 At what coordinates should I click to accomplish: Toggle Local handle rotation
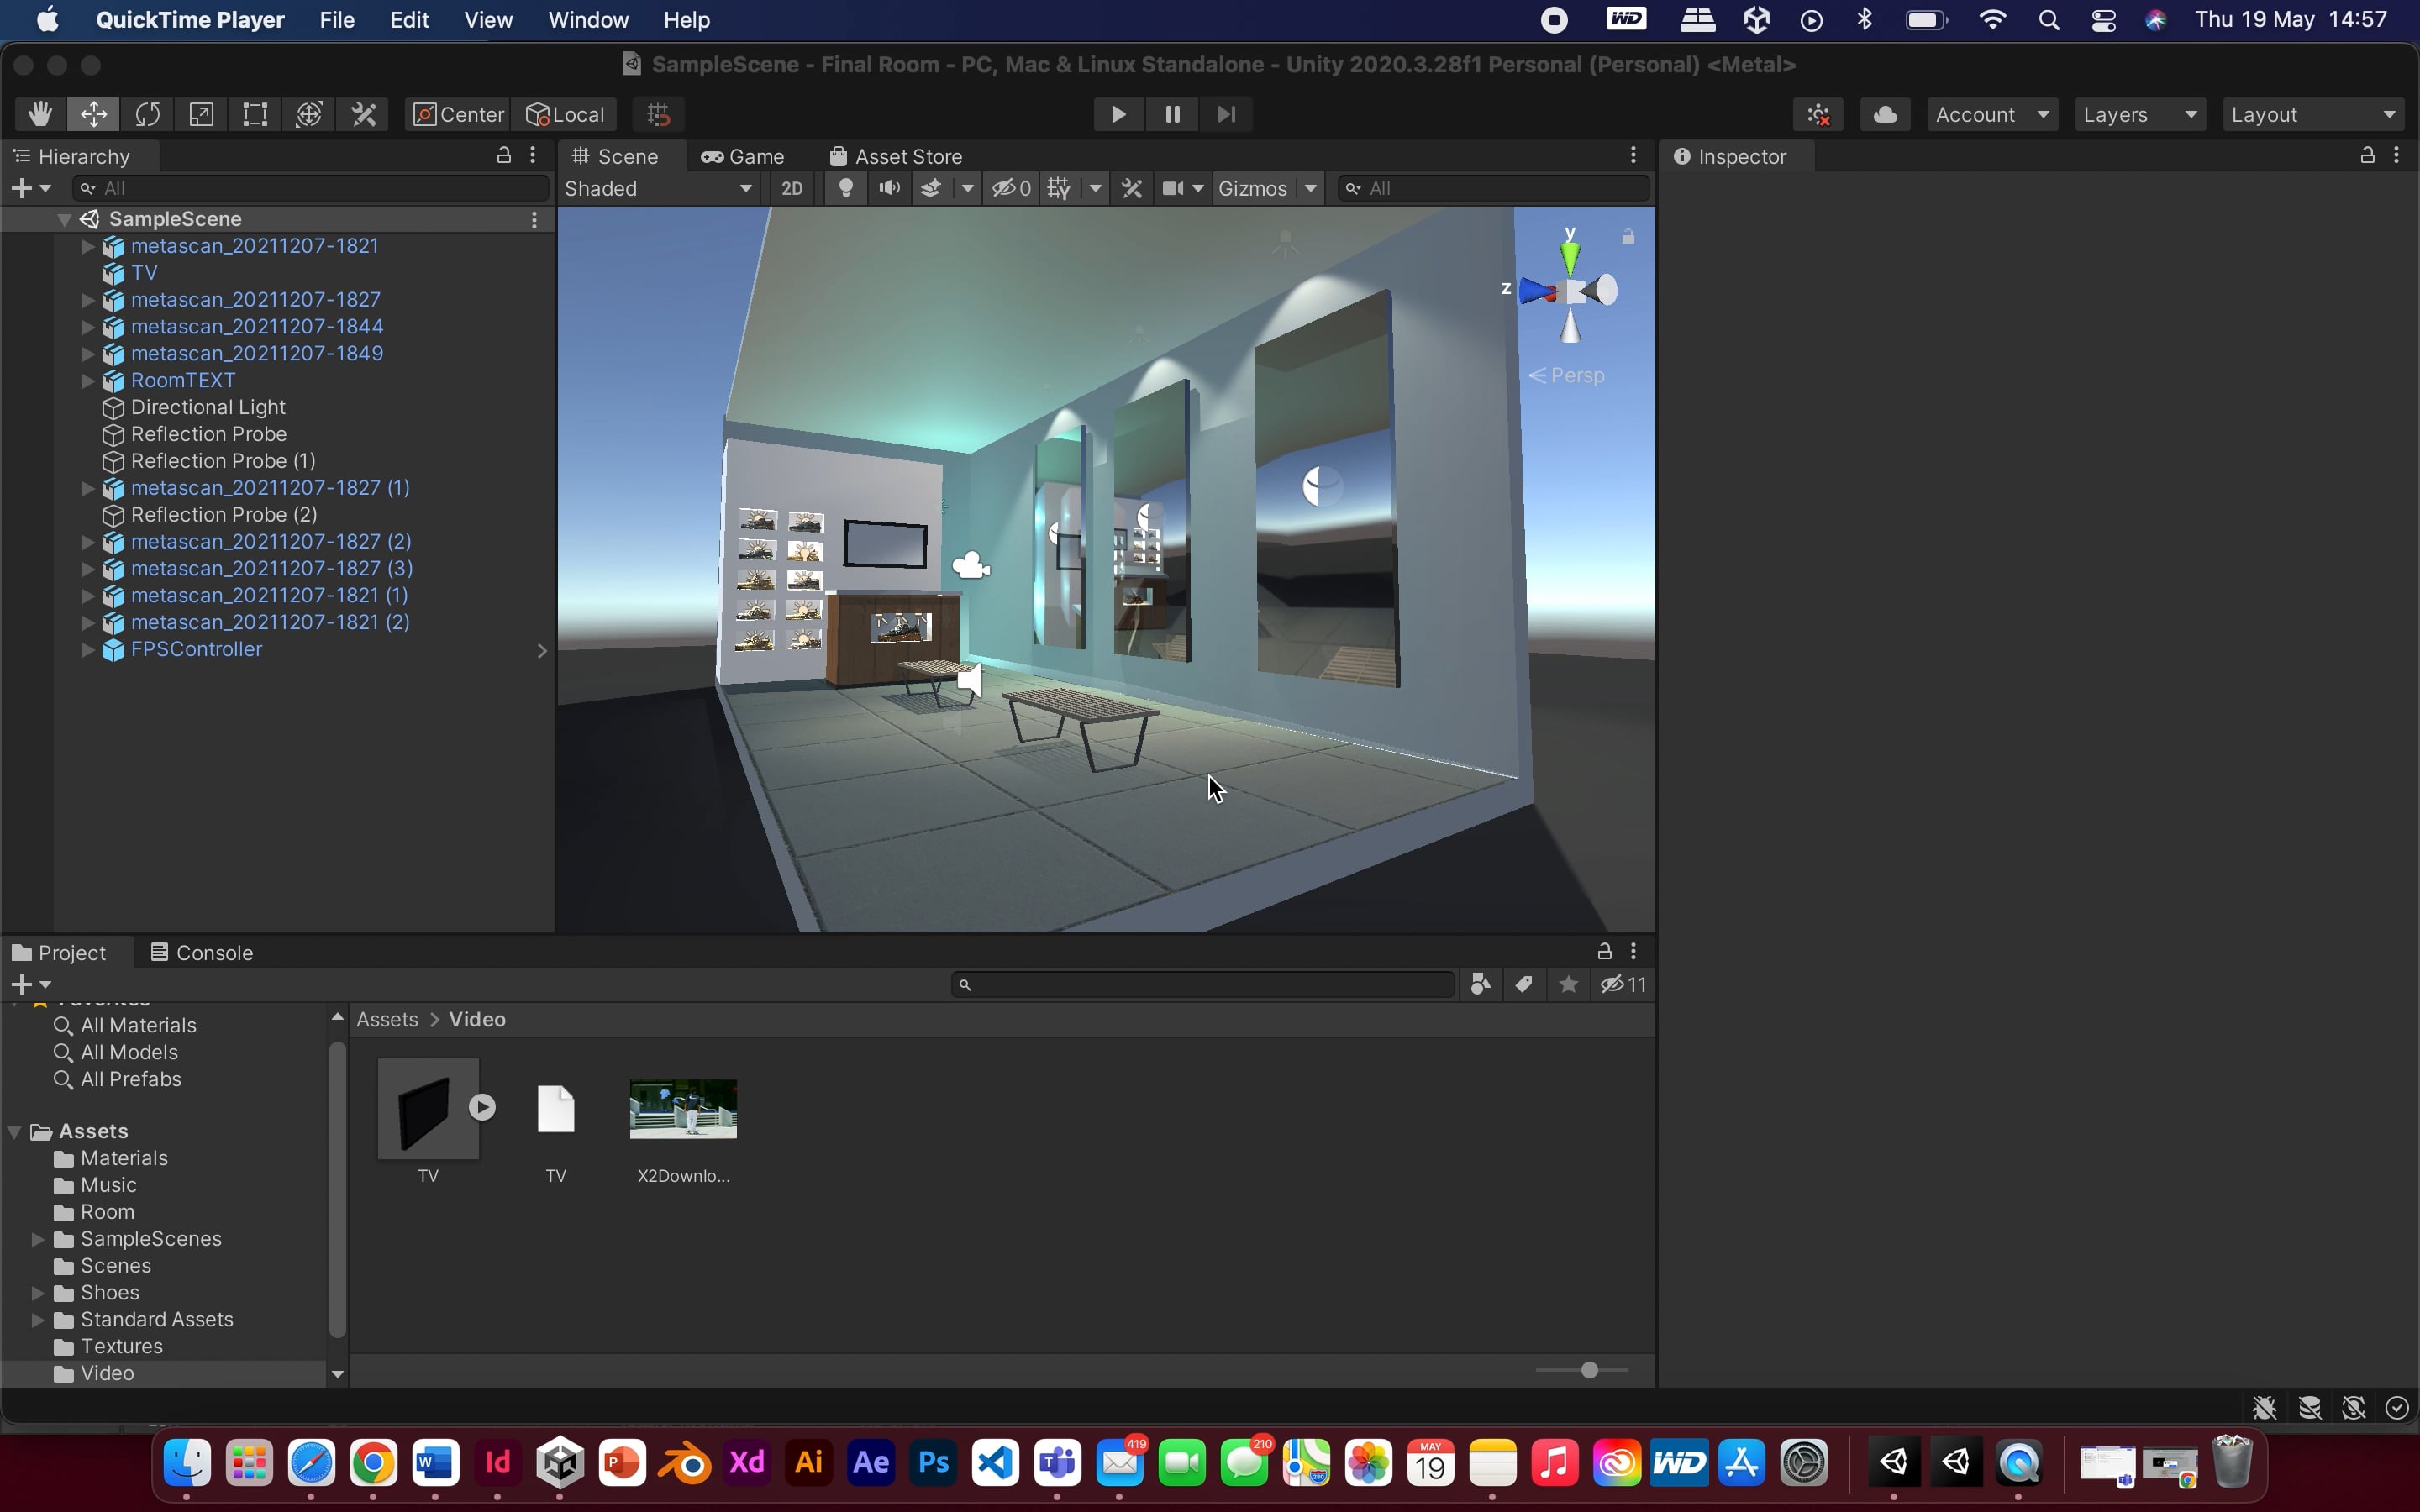pyautogui.click(x=566, y=114)
